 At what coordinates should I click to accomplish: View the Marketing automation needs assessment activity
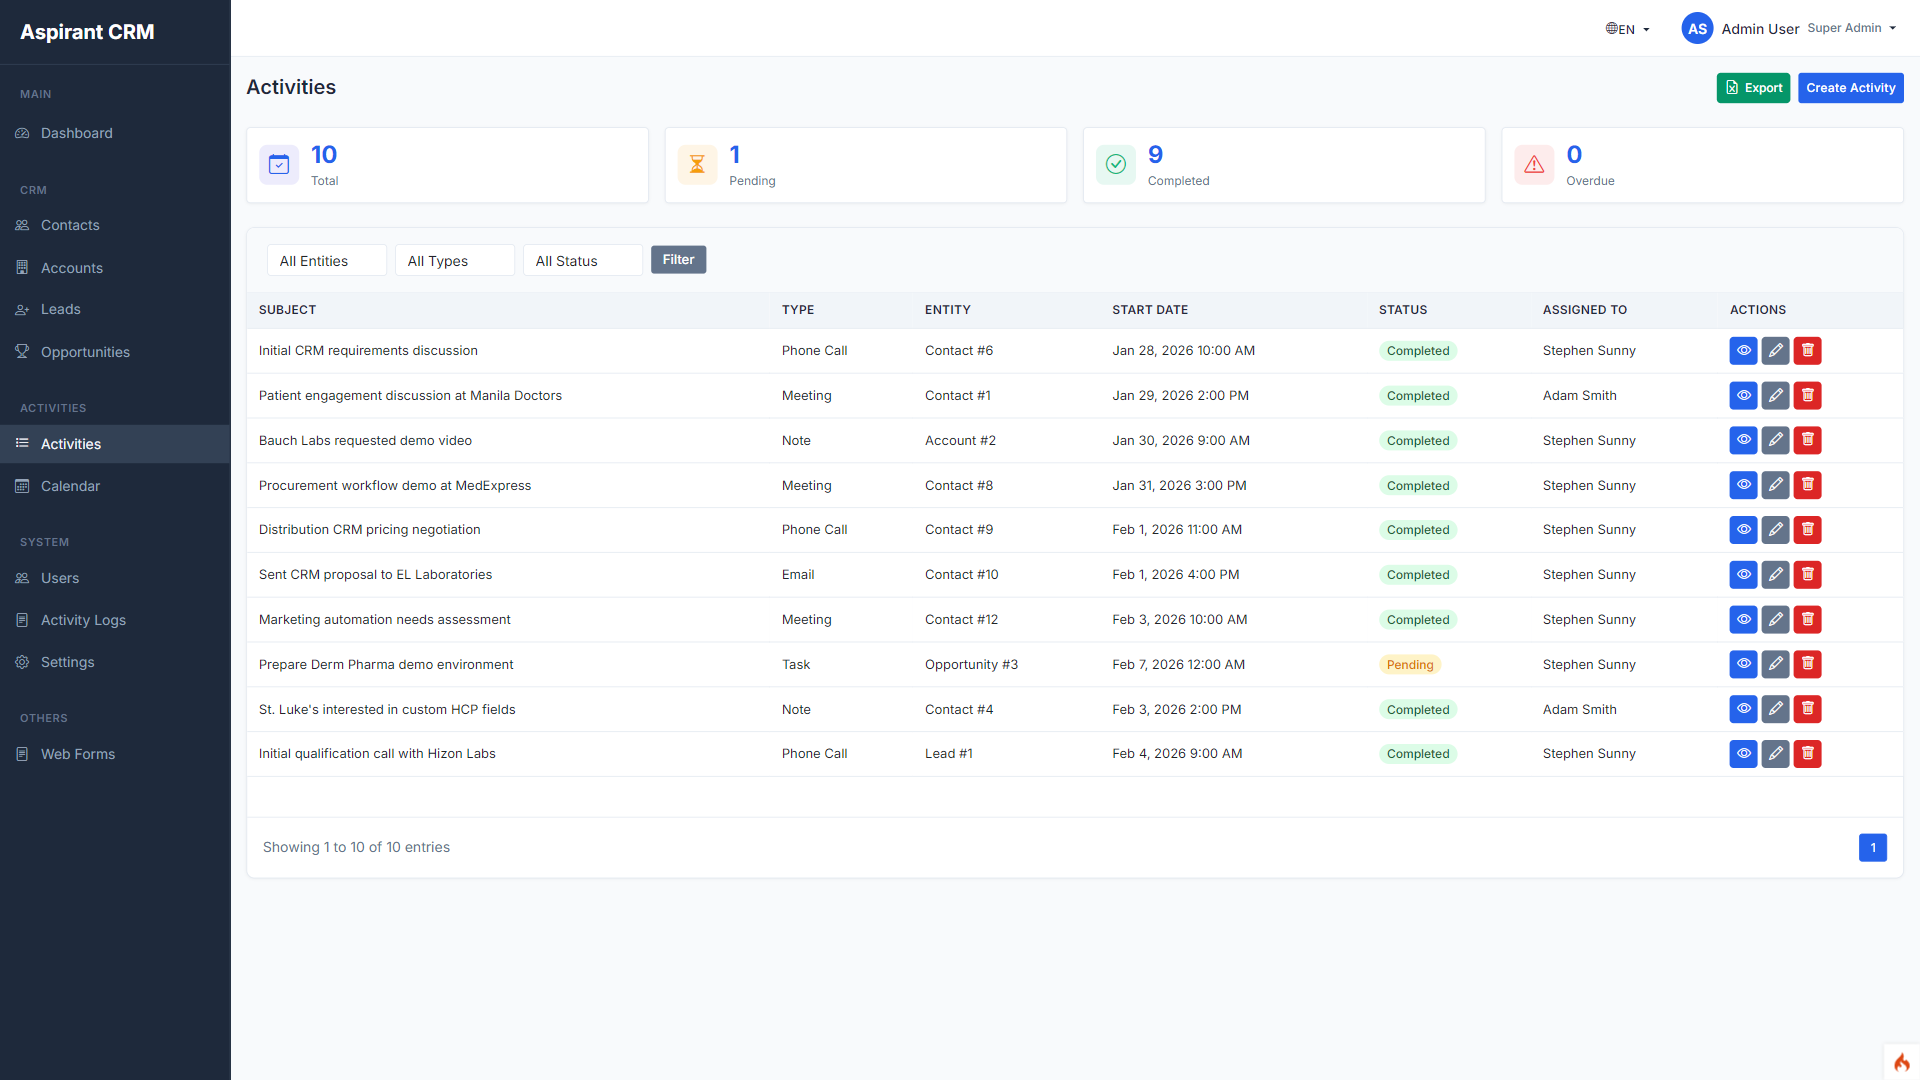[1743, 619]
